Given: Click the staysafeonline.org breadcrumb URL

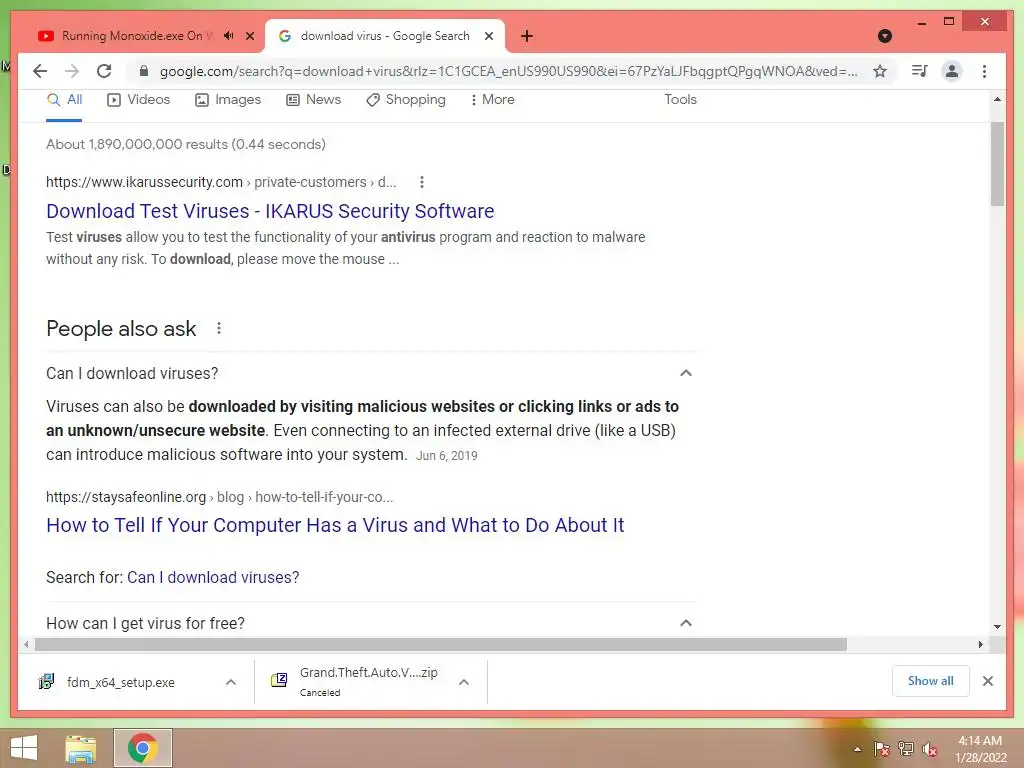Looking at the screenshot, I should [219, 497].
